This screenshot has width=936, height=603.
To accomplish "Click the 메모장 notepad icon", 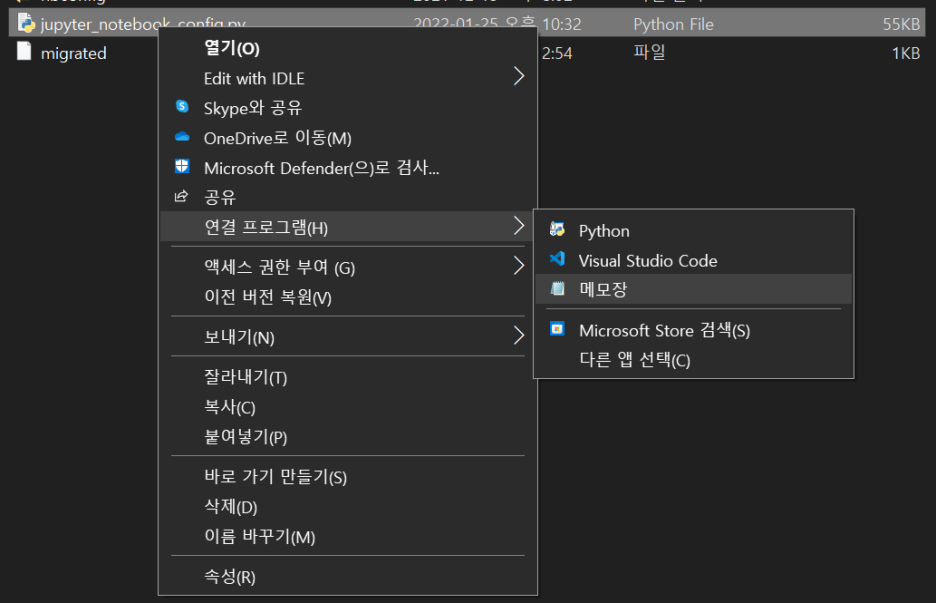I will click(x=558, y=289).
